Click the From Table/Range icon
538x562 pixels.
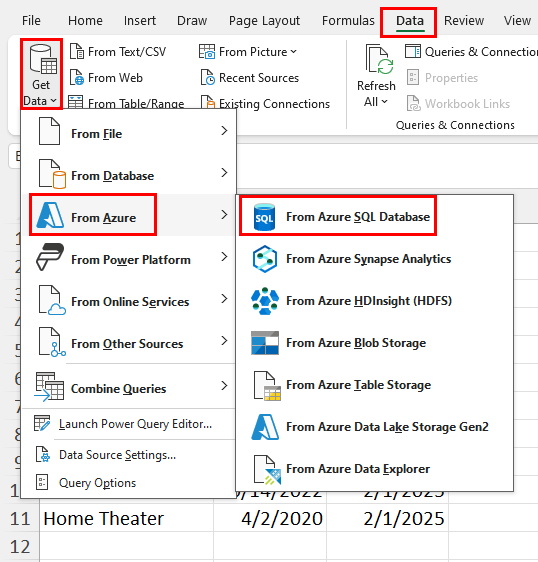tap(76, 102)
